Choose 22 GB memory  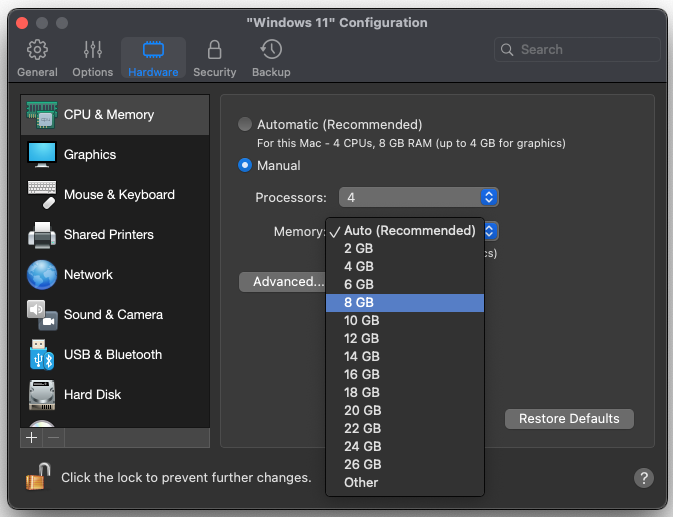(405, 429)
